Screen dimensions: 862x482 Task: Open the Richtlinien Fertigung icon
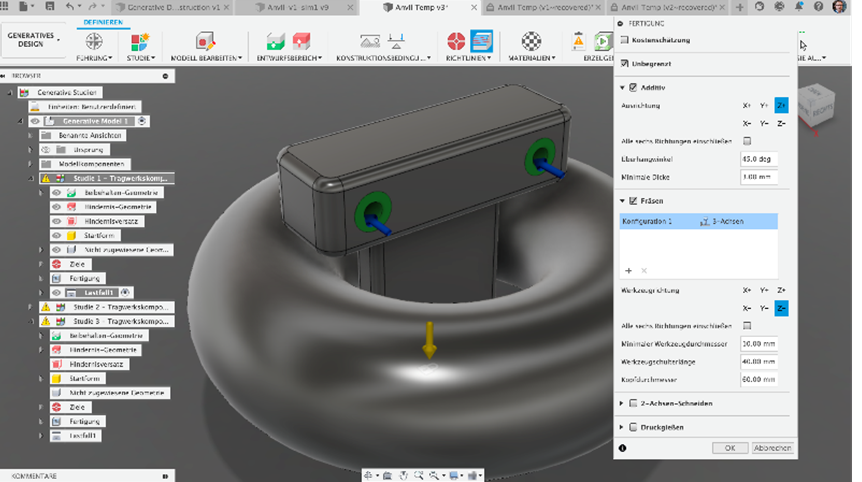point(482,41)
